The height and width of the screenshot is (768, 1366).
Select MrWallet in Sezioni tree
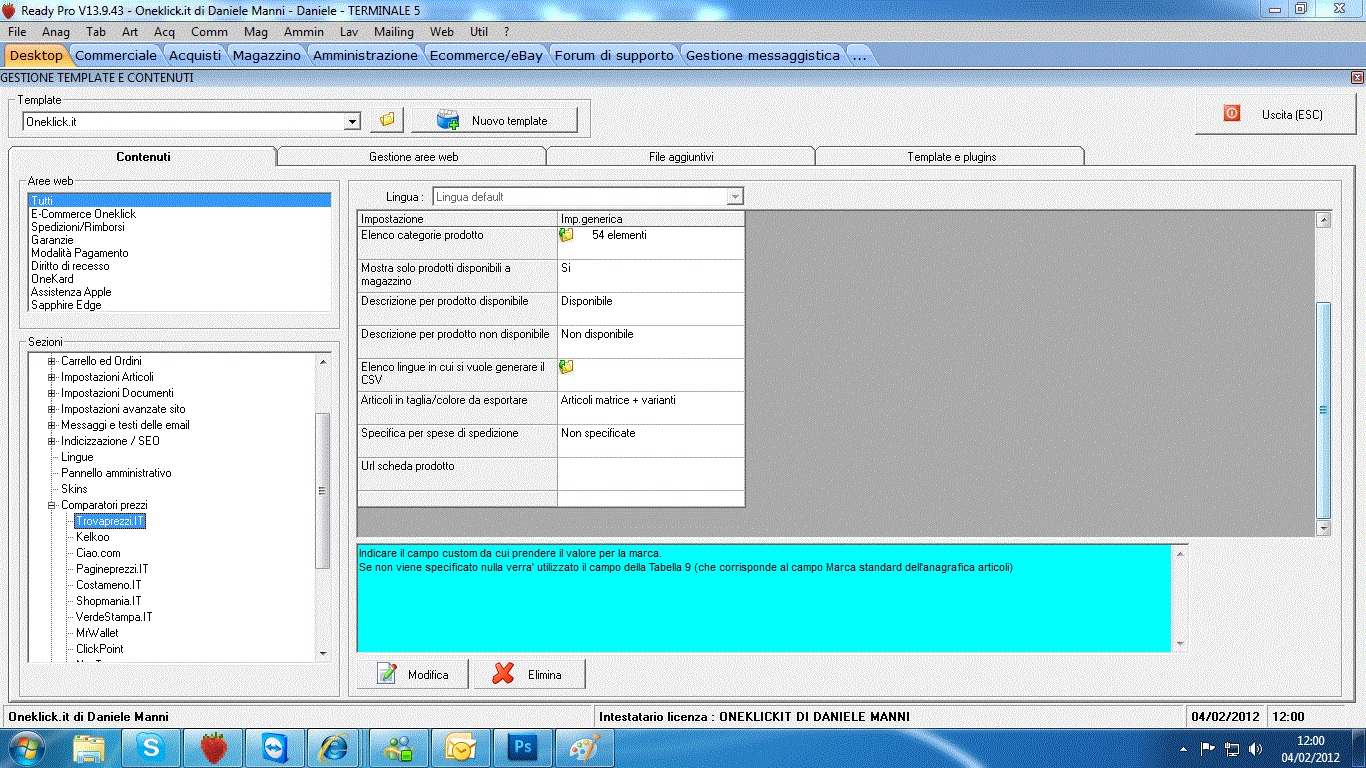click(x=97, y=633)
